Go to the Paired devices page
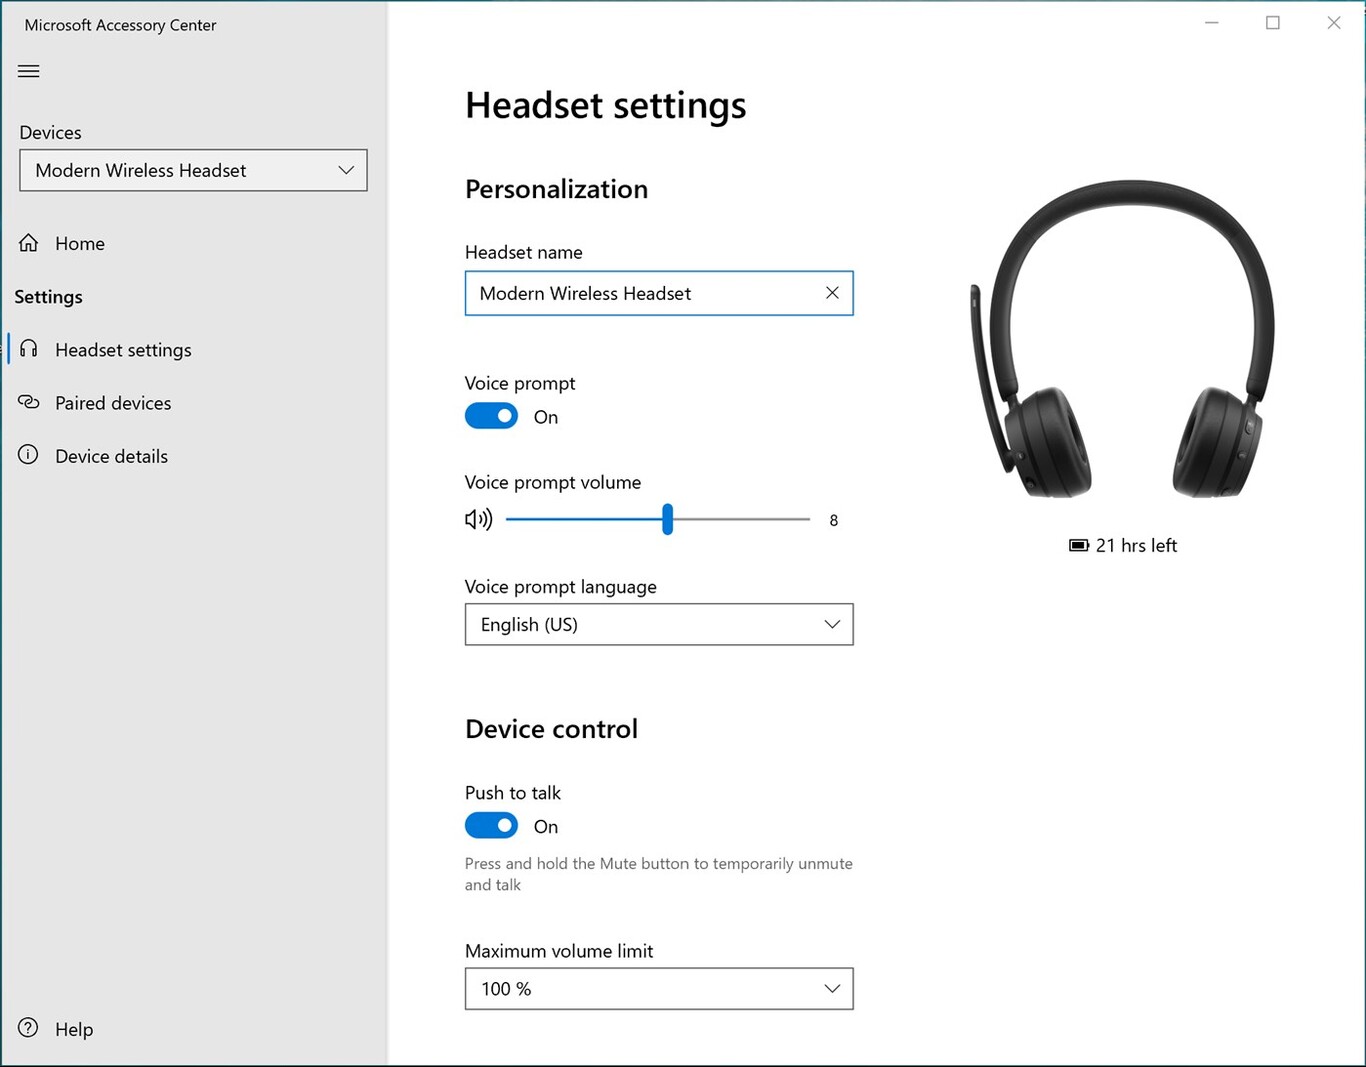The image size is (1366, 1067). click(x=113, y=402)
